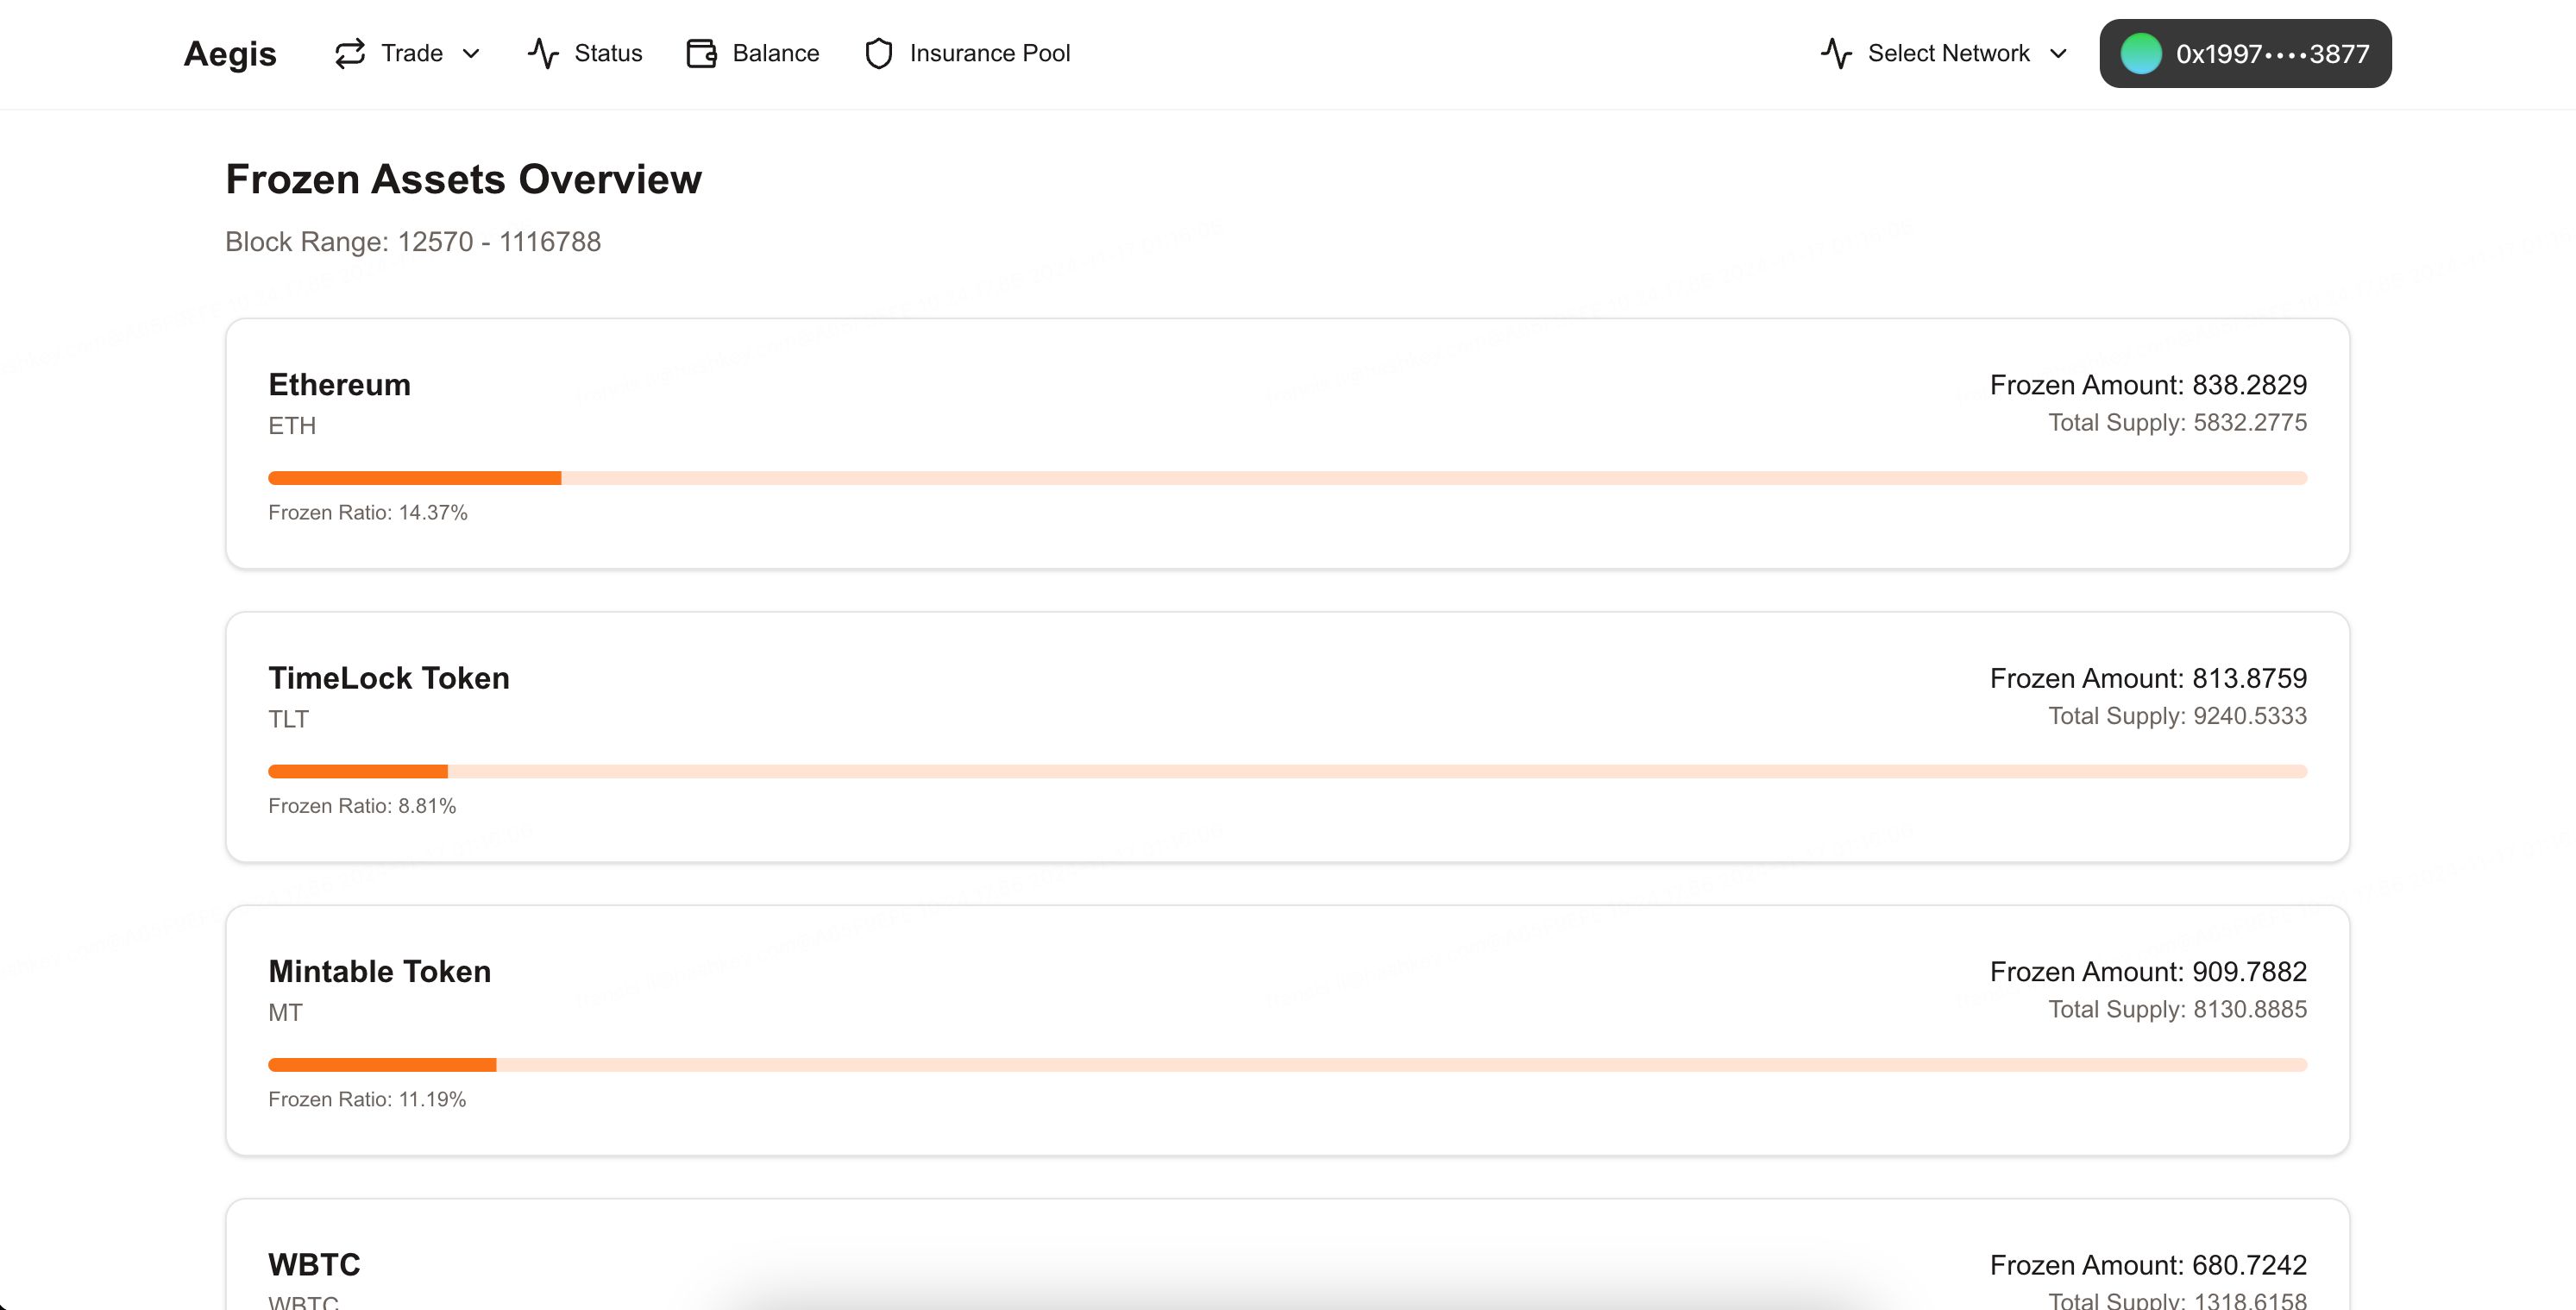Click the Status page icon
Screen dimensions: 2576x1310
[x=541, y=54]
